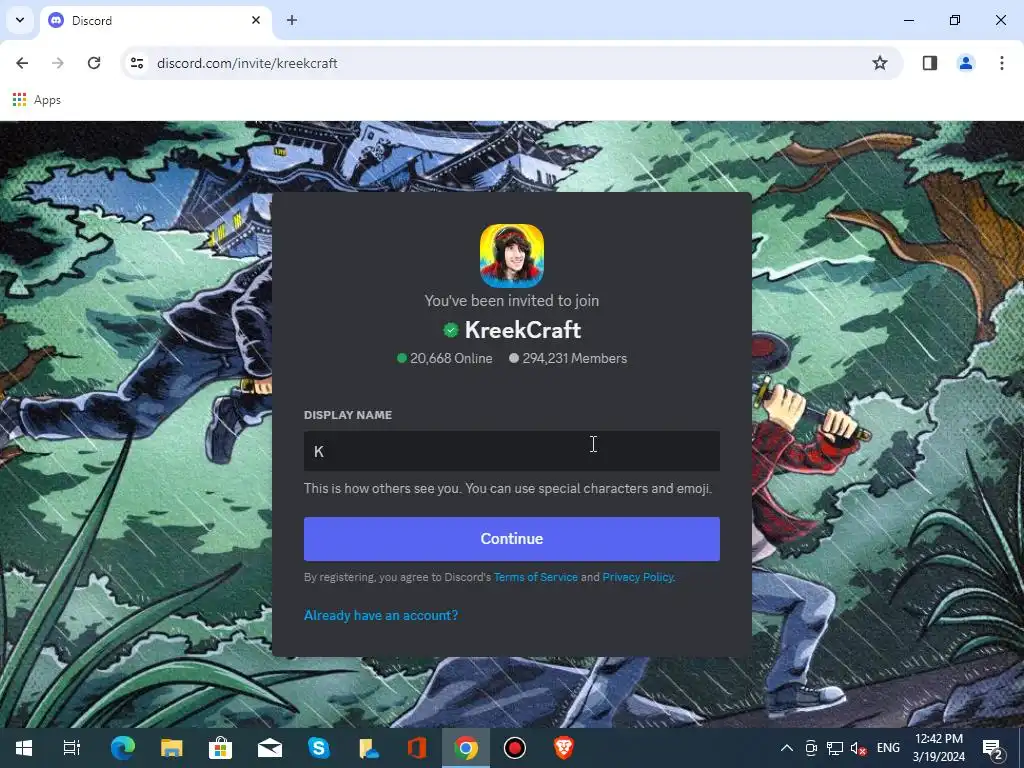Screen dimensions: 1024x768
Task: Open the screen recorder taskbar icon
Action: point(515,748)
